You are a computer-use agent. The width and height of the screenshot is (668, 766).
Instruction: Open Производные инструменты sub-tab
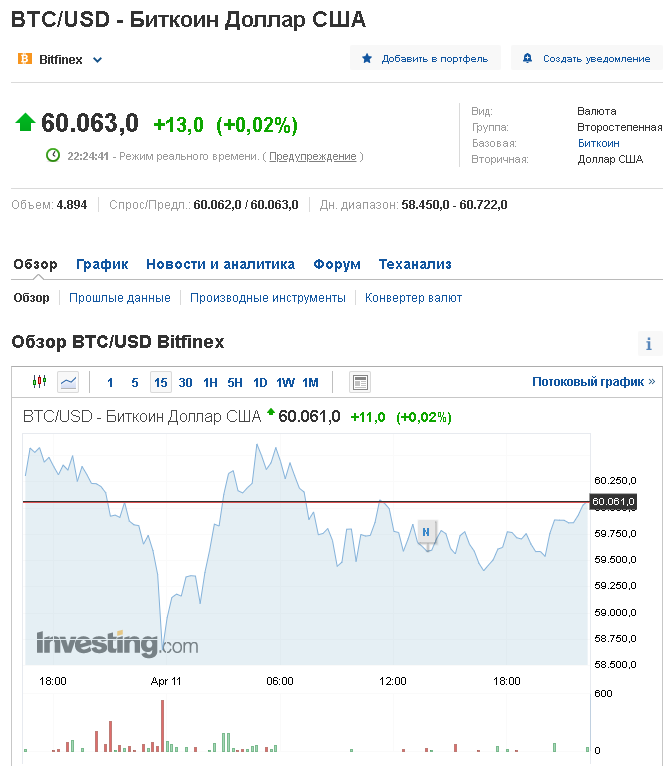pyautogui.click(x=268, y=298)
